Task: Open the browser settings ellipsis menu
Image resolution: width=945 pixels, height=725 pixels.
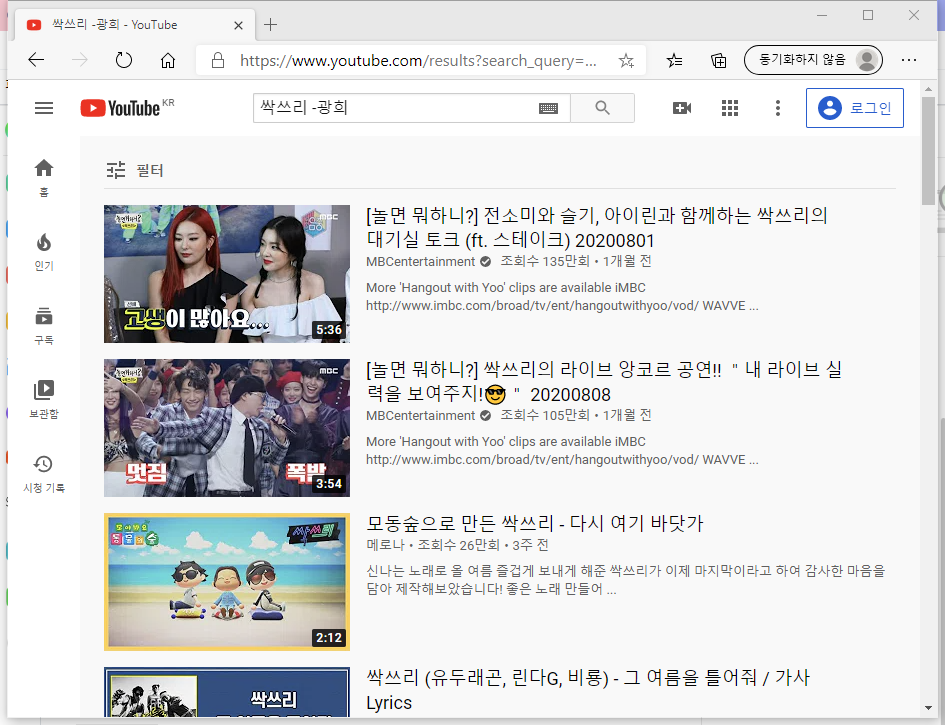Action: click(909, 60)
